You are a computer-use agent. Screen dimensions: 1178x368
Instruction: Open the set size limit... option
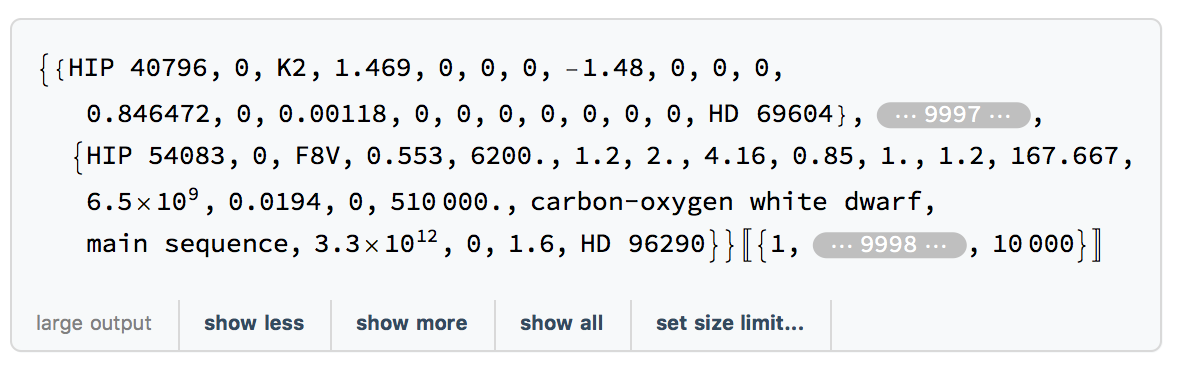[x=729, y=324]
